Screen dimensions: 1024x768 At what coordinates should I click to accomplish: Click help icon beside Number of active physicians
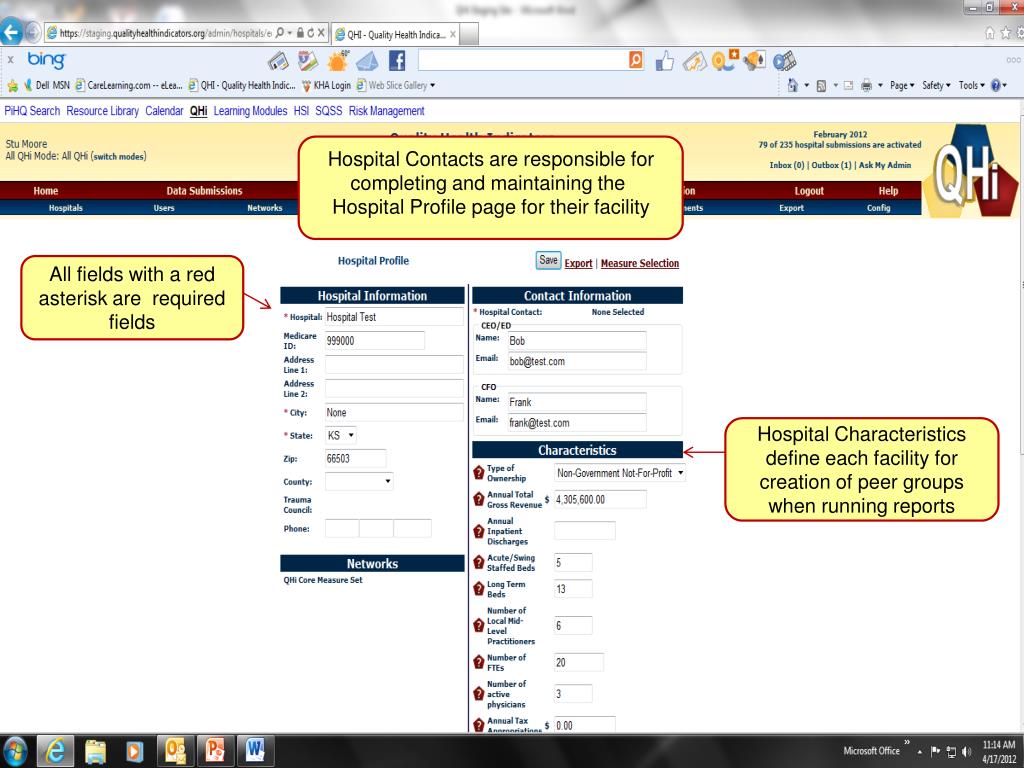tap(479, 694)
